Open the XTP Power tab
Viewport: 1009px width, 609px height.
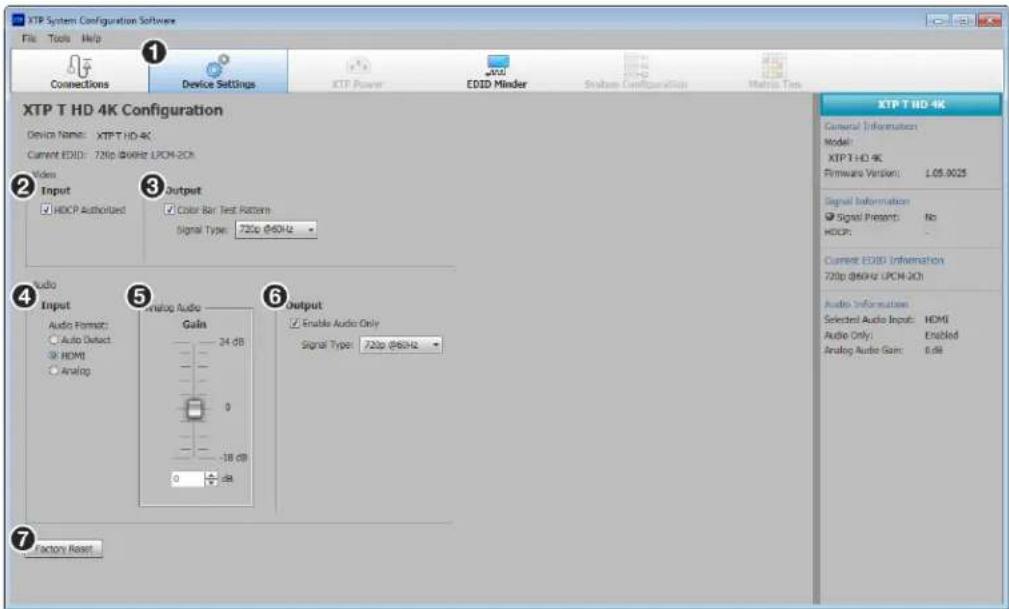click(357, 71)
